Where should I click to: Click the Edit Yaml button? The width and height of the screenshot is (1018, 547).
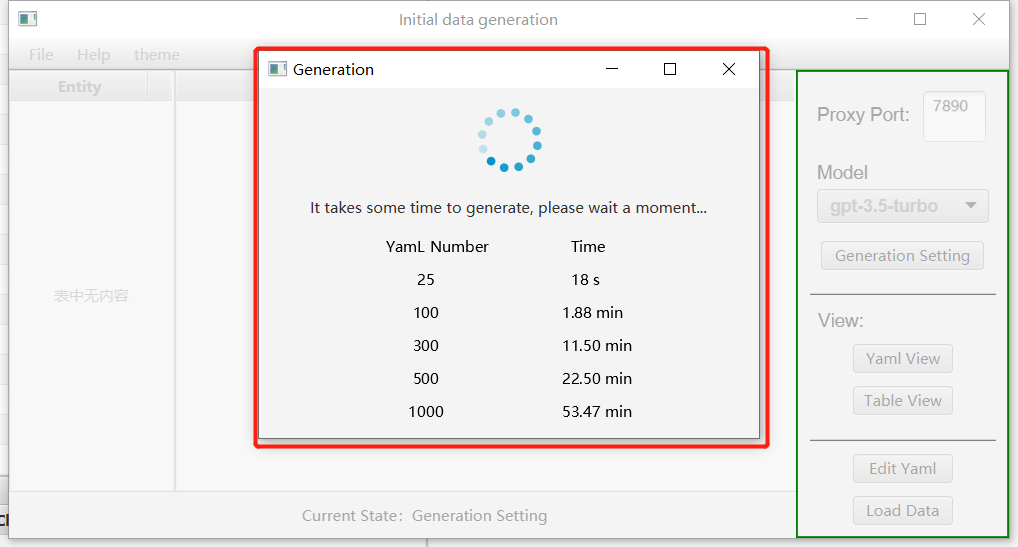[x=903, y=469]
